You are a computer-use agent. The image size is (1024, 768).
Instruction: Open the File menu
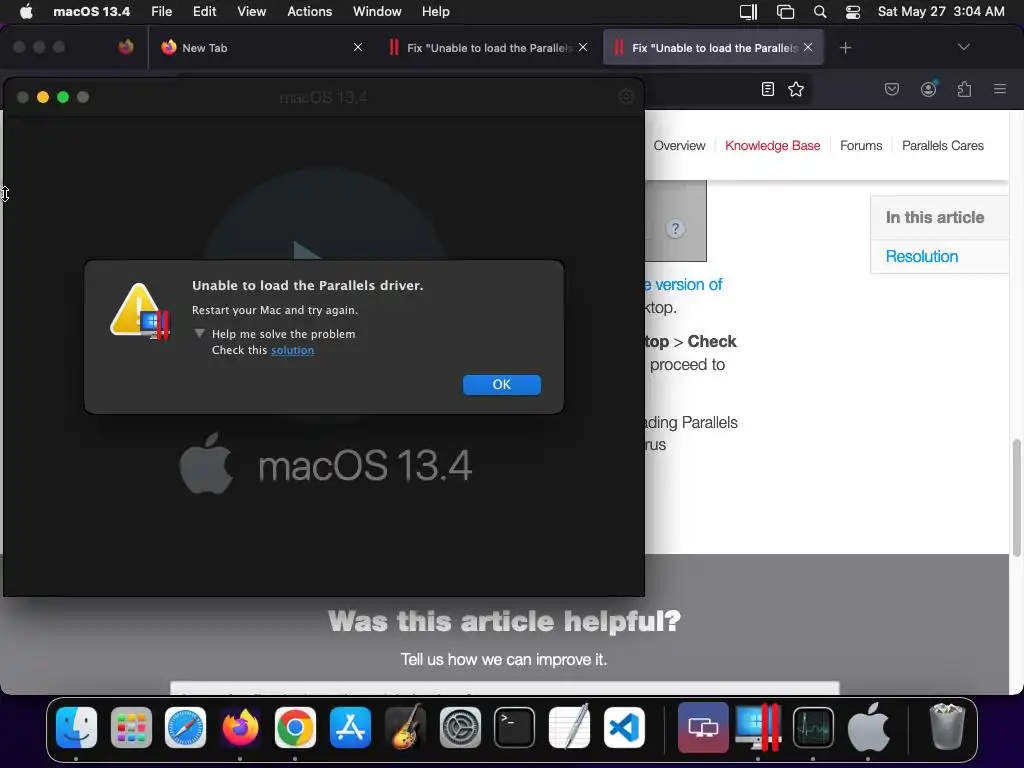point(161,12)
